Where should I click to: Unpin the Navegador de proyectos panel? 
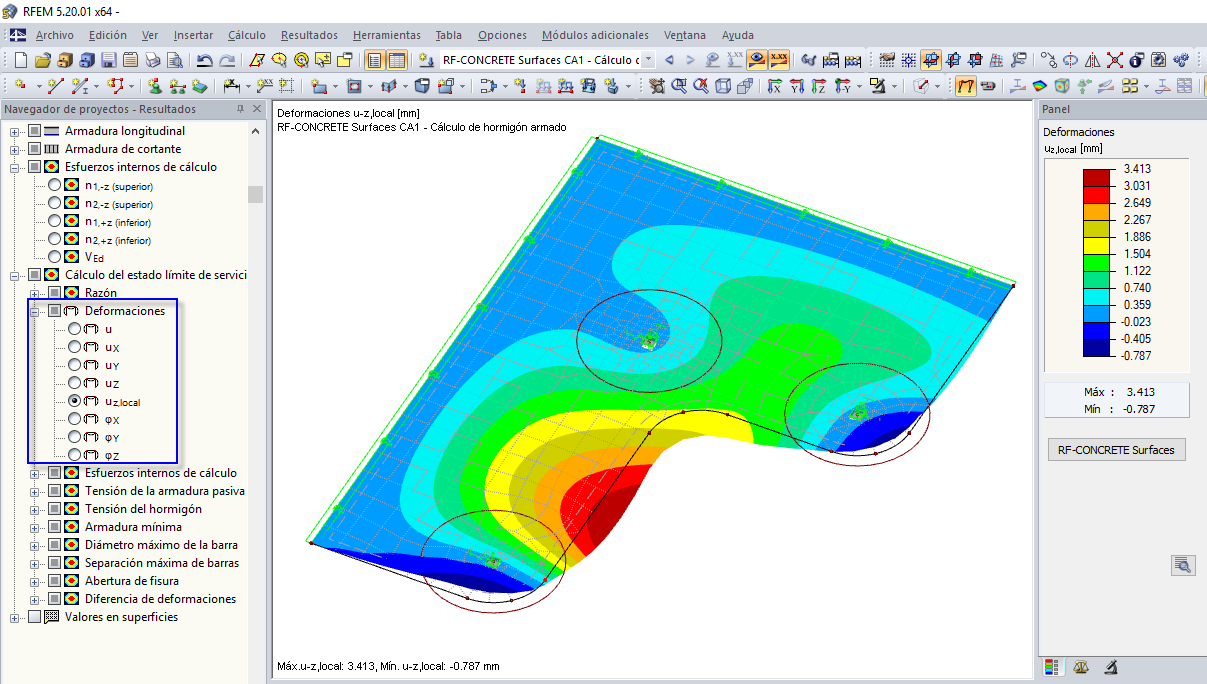[240, 109]
